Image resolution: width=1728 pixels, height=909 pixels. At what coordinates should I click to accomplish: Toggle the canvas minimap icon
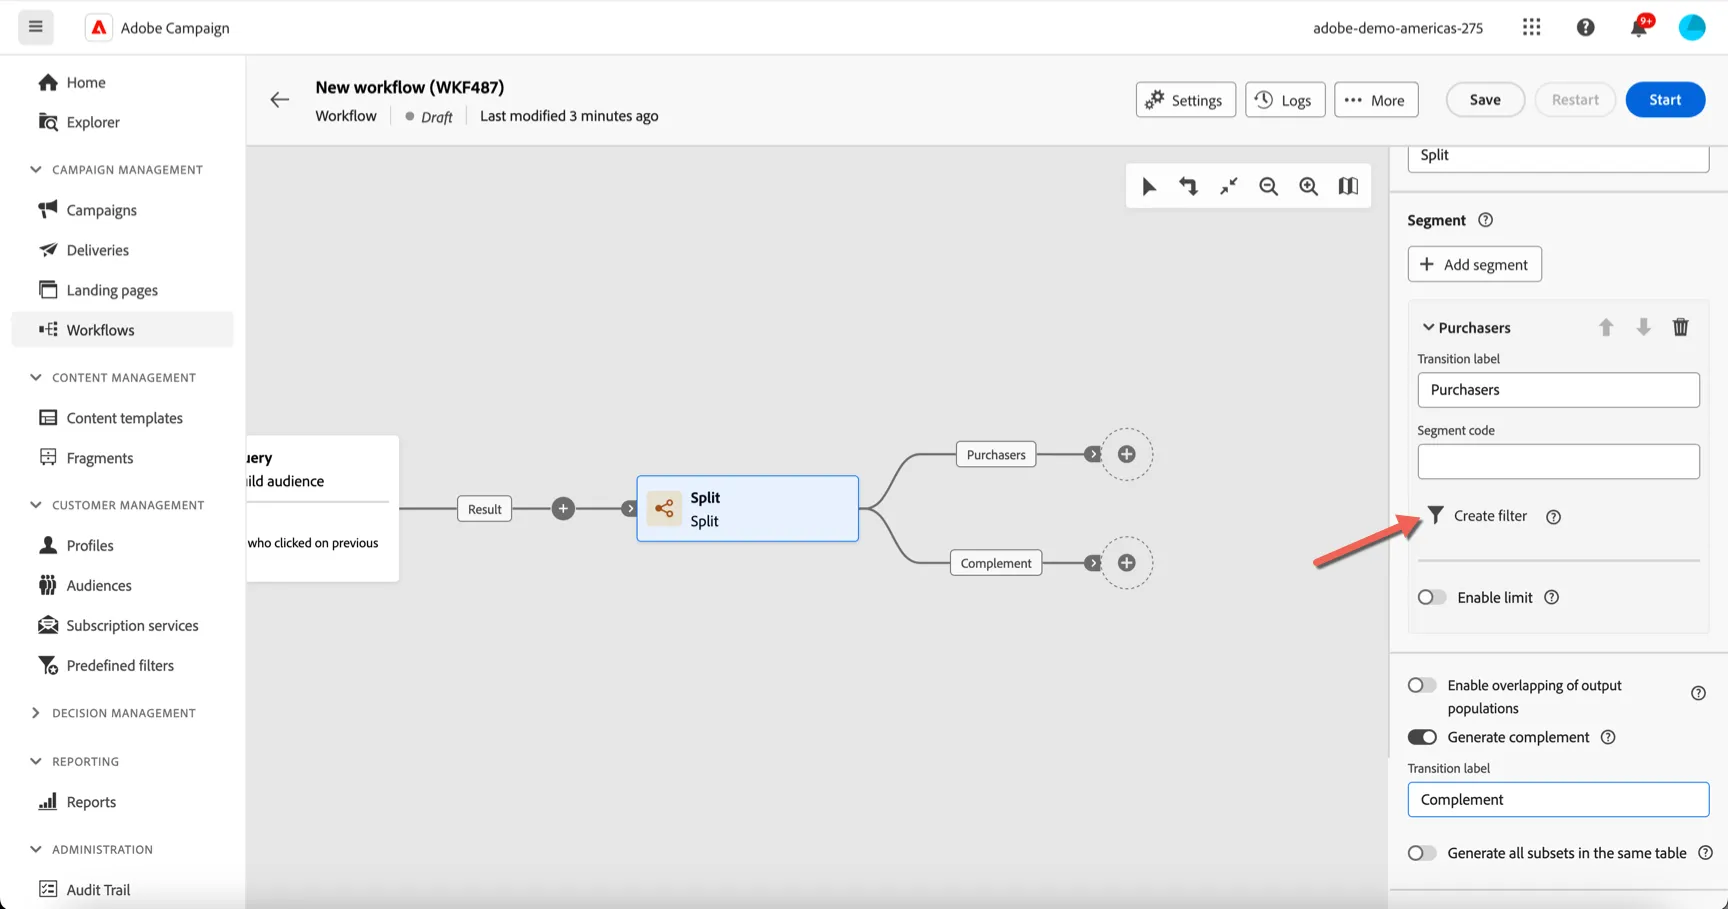(x=1348, y=186)
